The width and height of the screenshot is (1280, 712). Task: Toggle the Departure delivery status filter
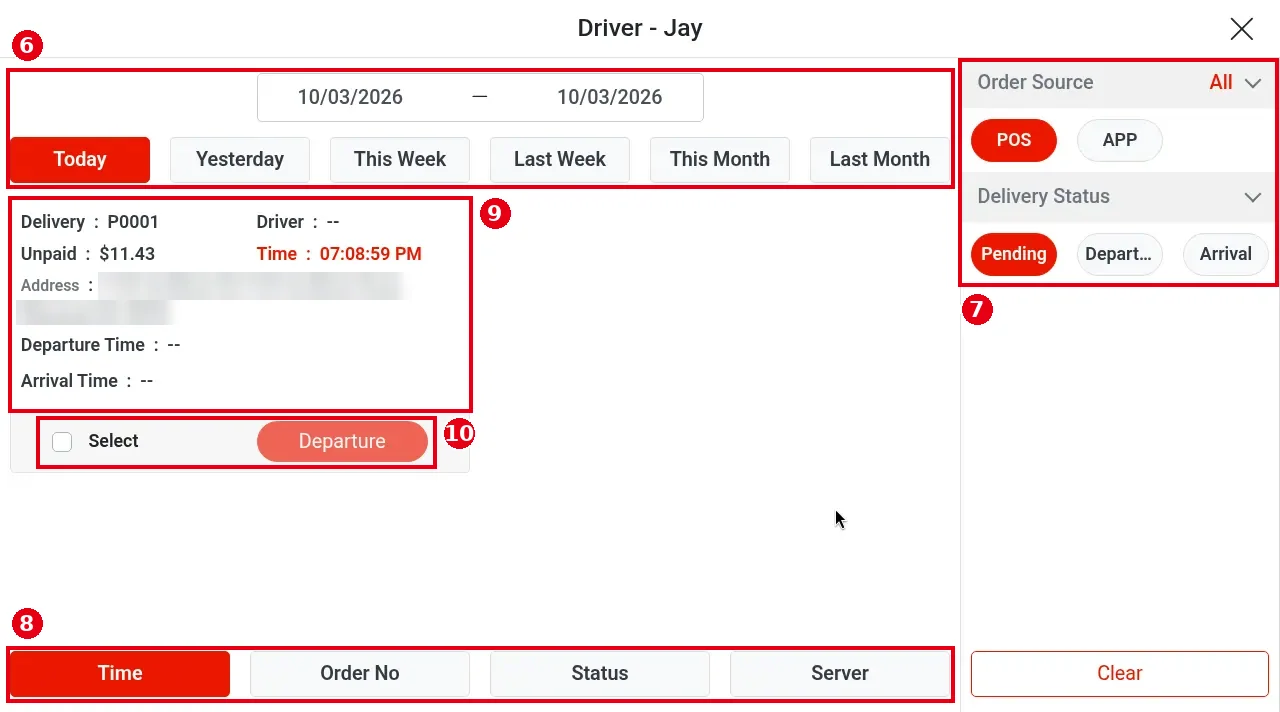coord(1120,254)
